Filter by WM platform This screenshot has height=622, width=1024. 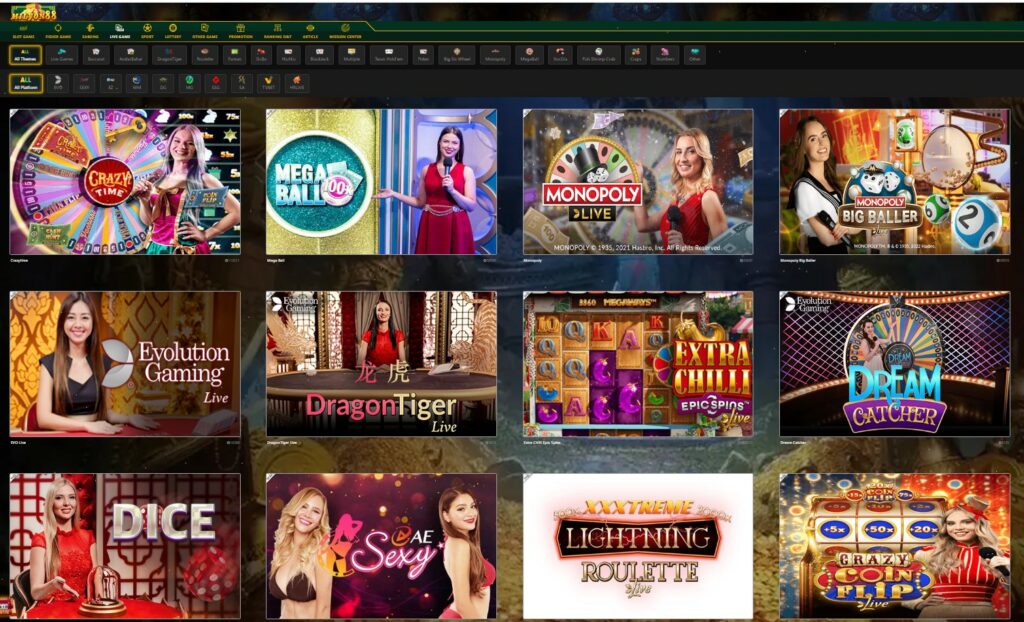pos(136,83)
